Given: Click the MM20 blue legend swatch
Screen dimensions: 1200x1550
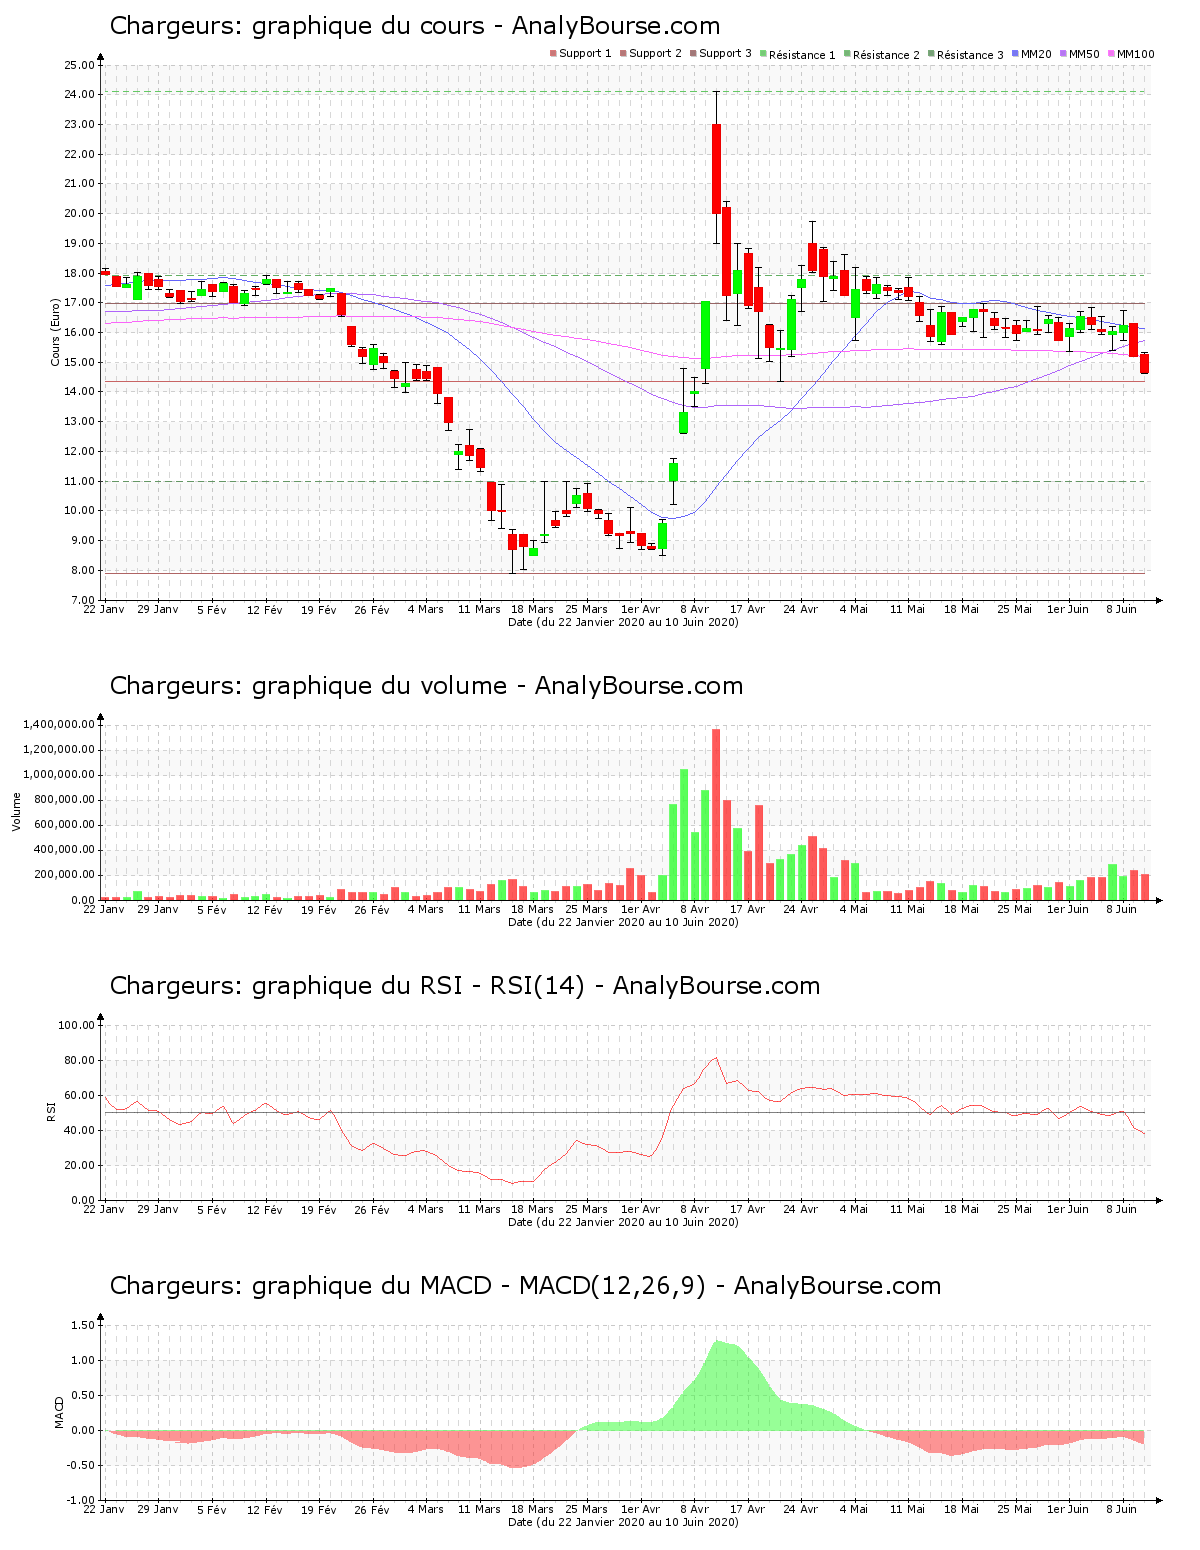Looking at the screenshot, I should [1015, 54].
